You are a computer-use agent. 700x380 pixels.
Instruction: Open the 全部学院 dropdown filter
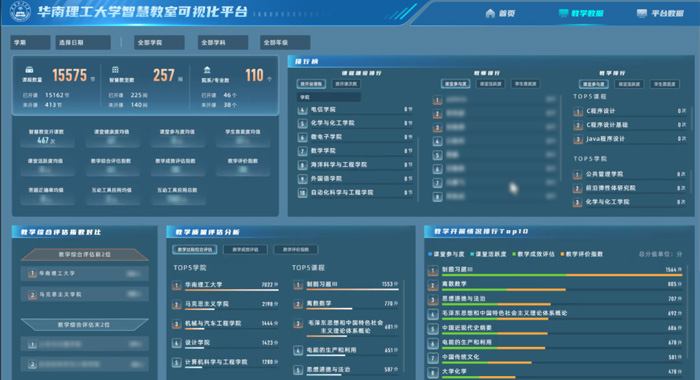tap(159, 42)
